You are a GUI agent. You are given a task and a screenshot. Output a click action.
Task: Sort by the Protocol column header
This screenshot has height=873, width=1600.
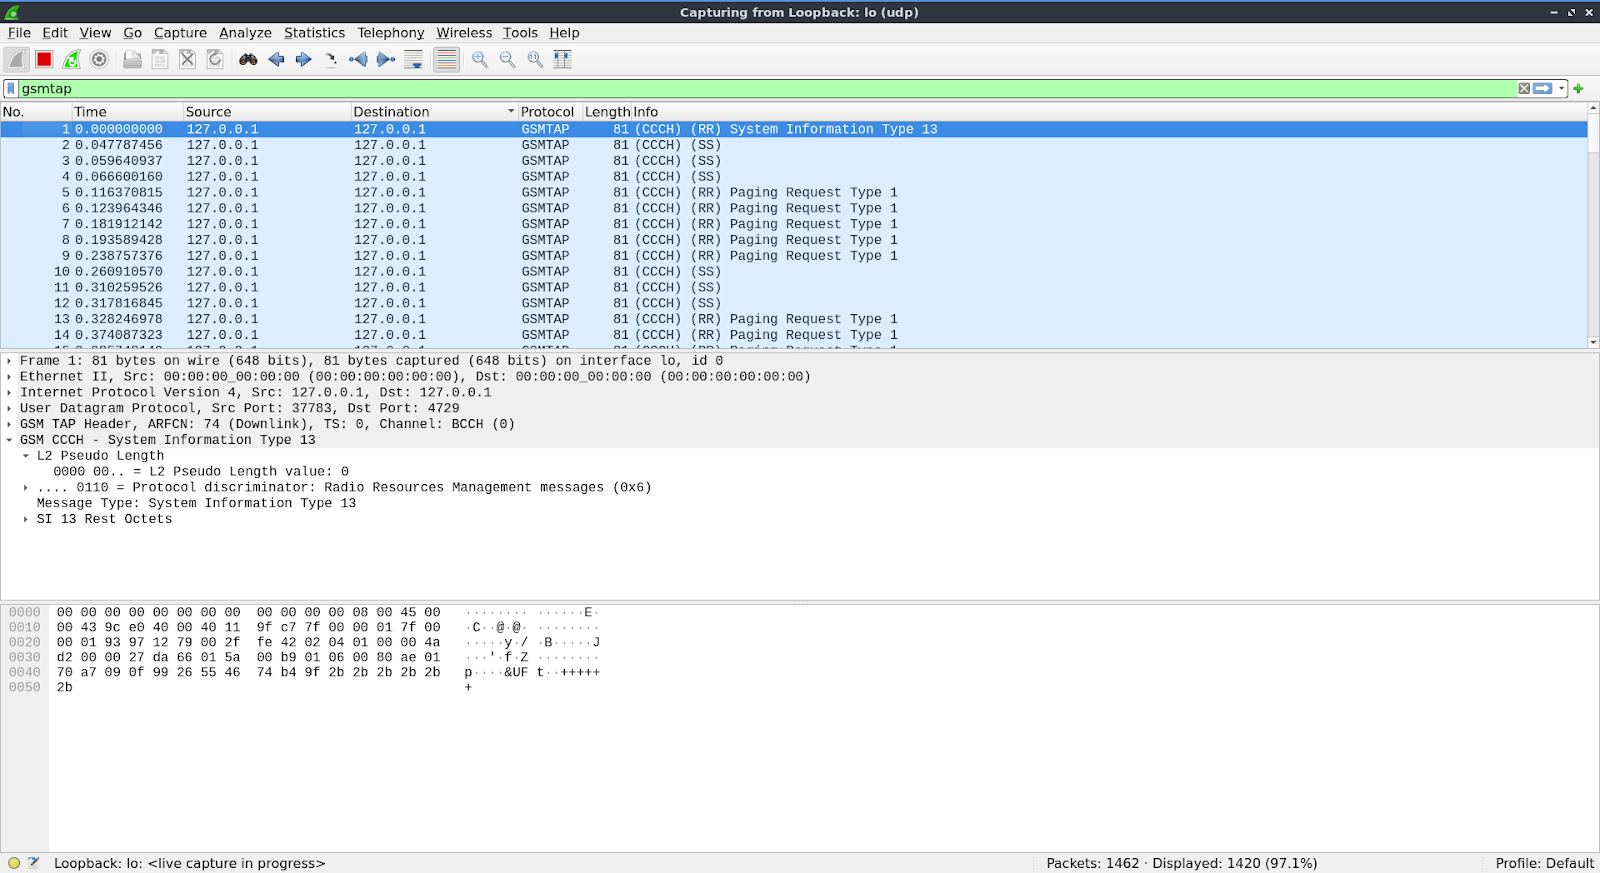[550, 112]
